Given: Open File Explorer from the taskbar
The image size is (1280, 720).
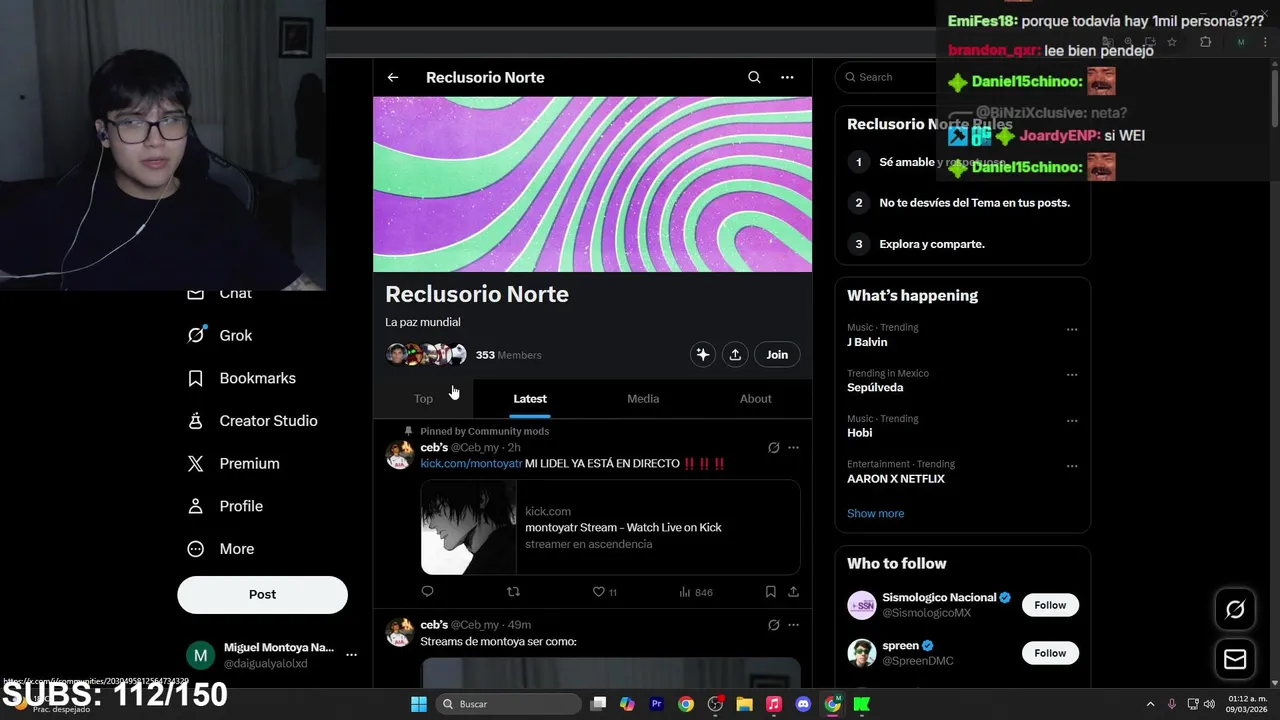Looking at the screenshot, I should click(744, 704).
